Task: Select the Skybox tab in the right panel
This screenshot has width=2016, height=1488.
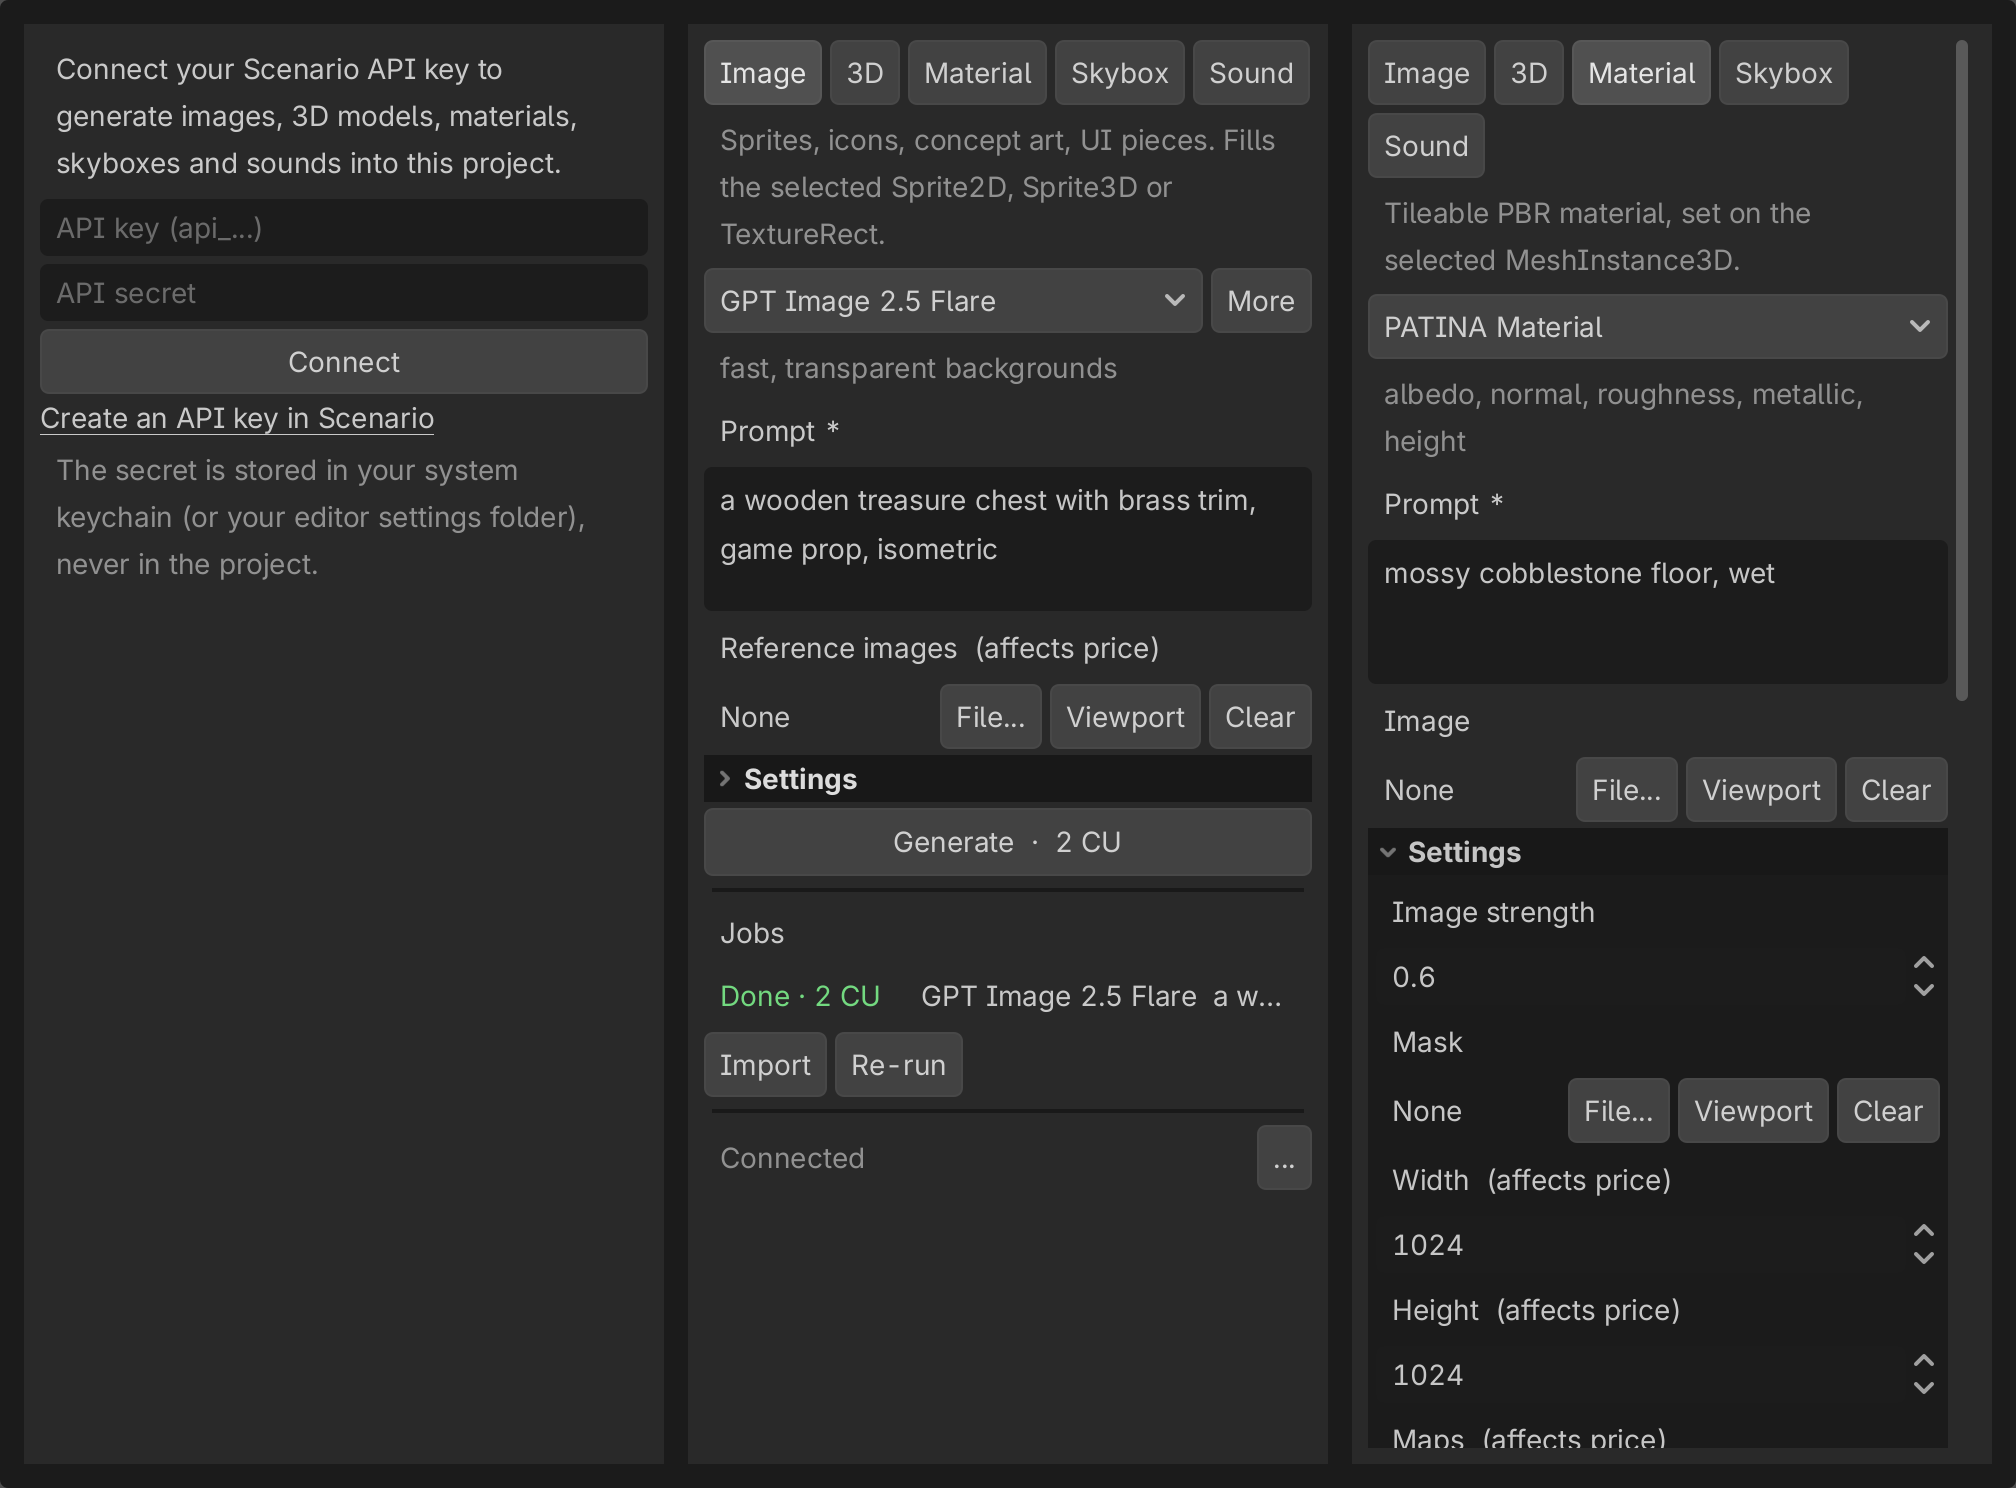Action: pos(1784,73)
